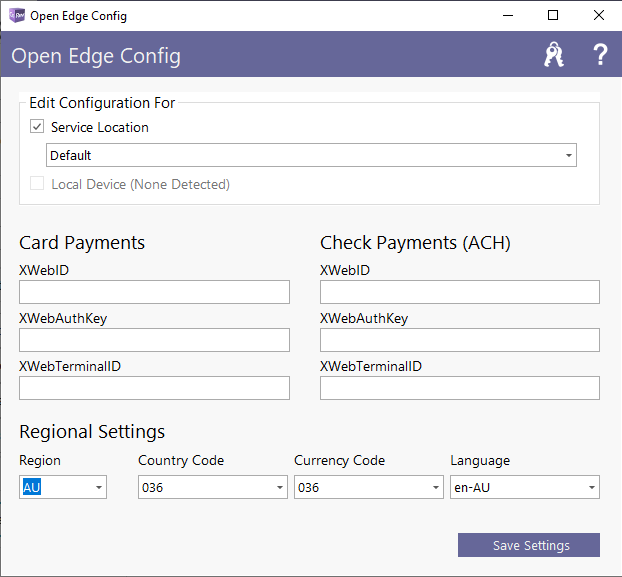Screen dimensions: 622x577
Task: Toggle the Service Location checkbox
Action: click(37, 127)
